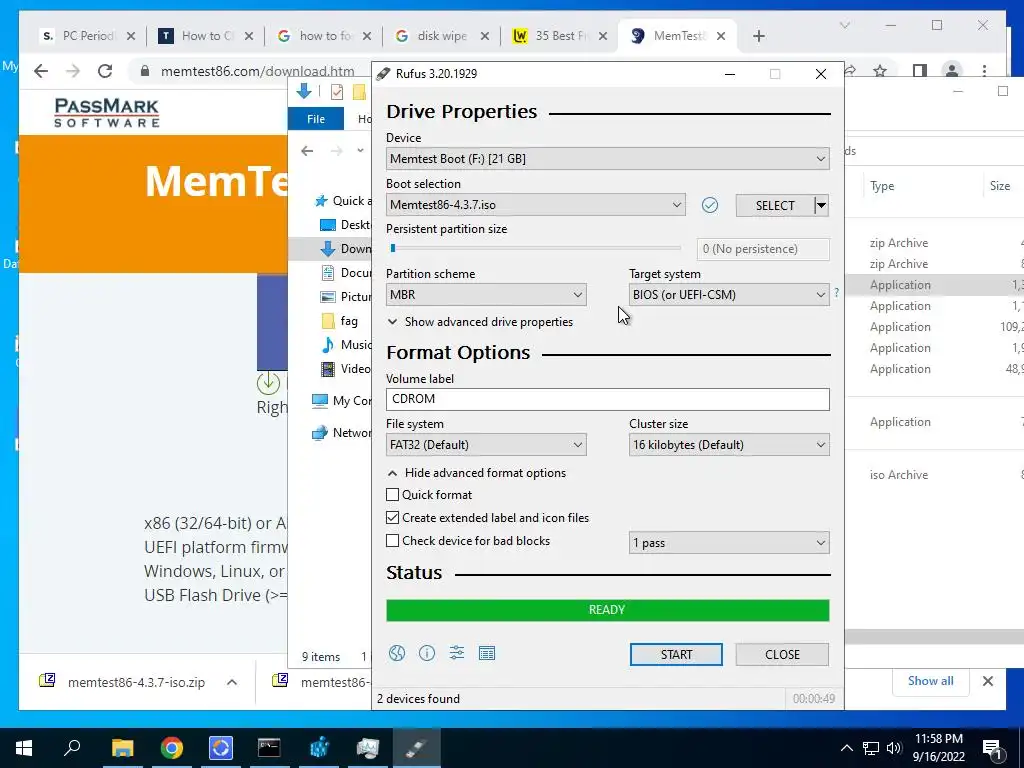The width and height of the screenshot is (1024, 768).
Task: Click the START button in Rufus
Action: pyautogui.click(x=676, y=654)
